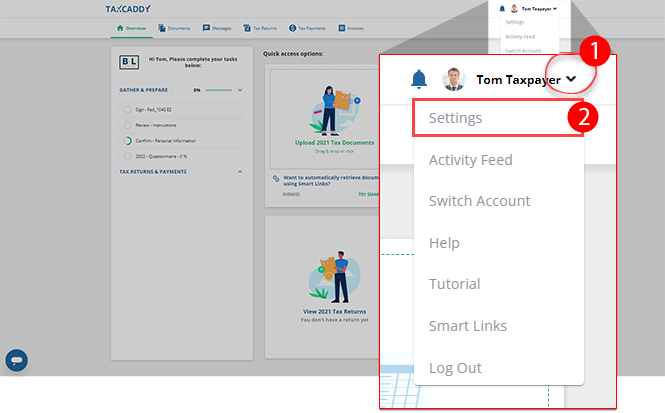The image size is (665, 413).
Task: Collapse the Gather & Prepare section chevron
Action: tap(240, 90)
